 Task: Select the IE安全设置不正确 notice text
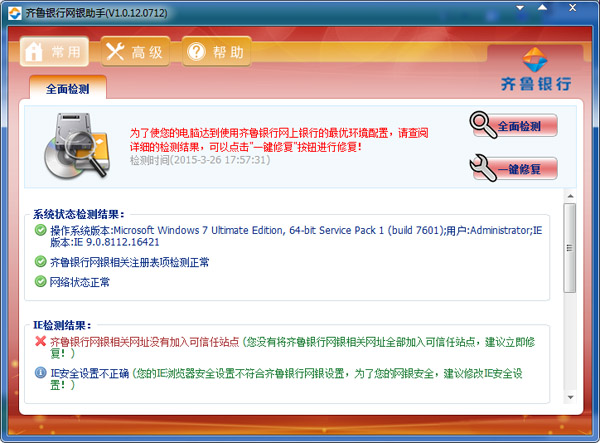pos(90,373)
